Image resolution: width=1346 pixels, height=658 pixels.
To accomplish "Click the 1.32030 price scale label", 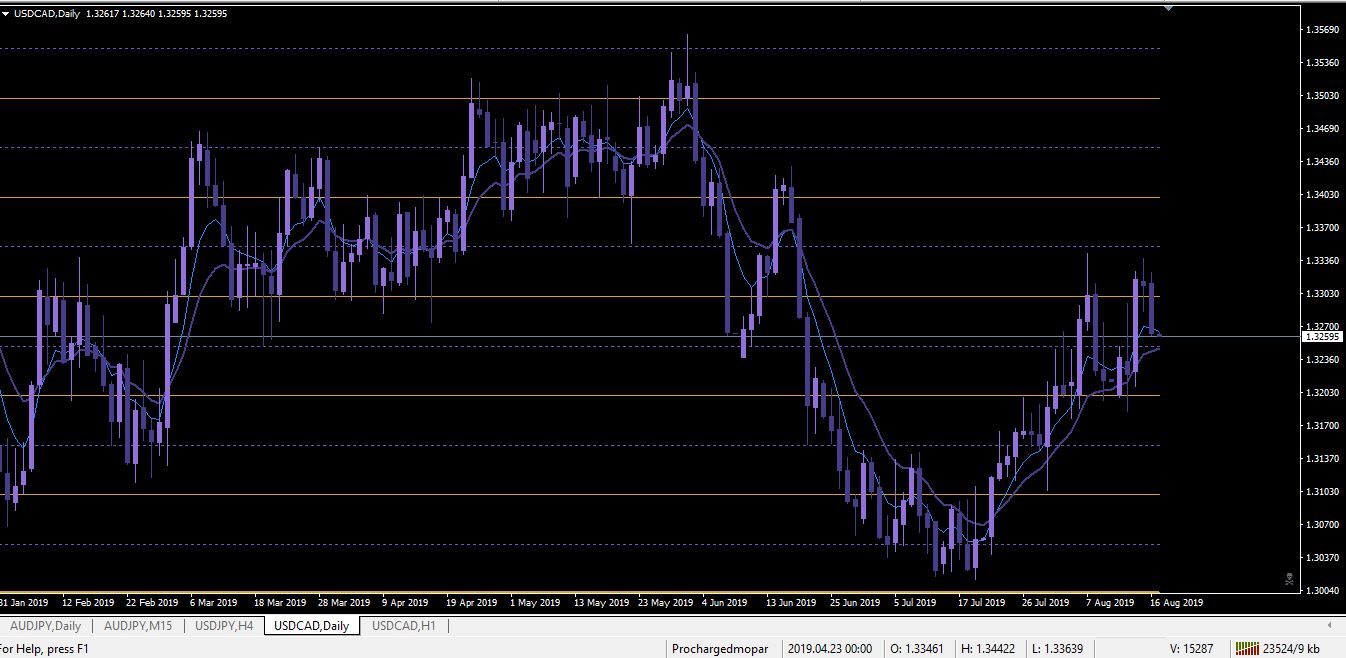I will pos(1323,392).
